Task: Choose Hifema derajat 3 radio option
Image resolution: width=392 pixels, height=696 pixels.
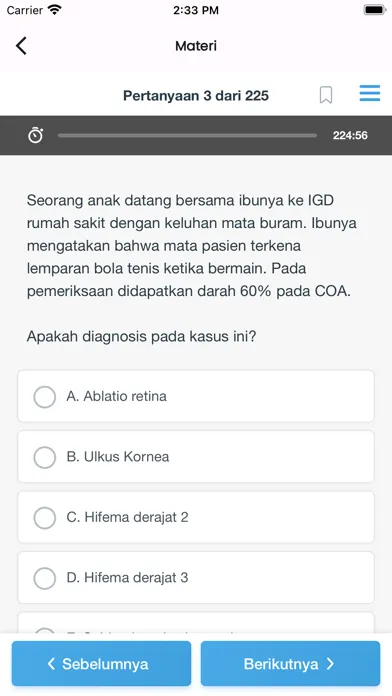Action: pos(45,578)
